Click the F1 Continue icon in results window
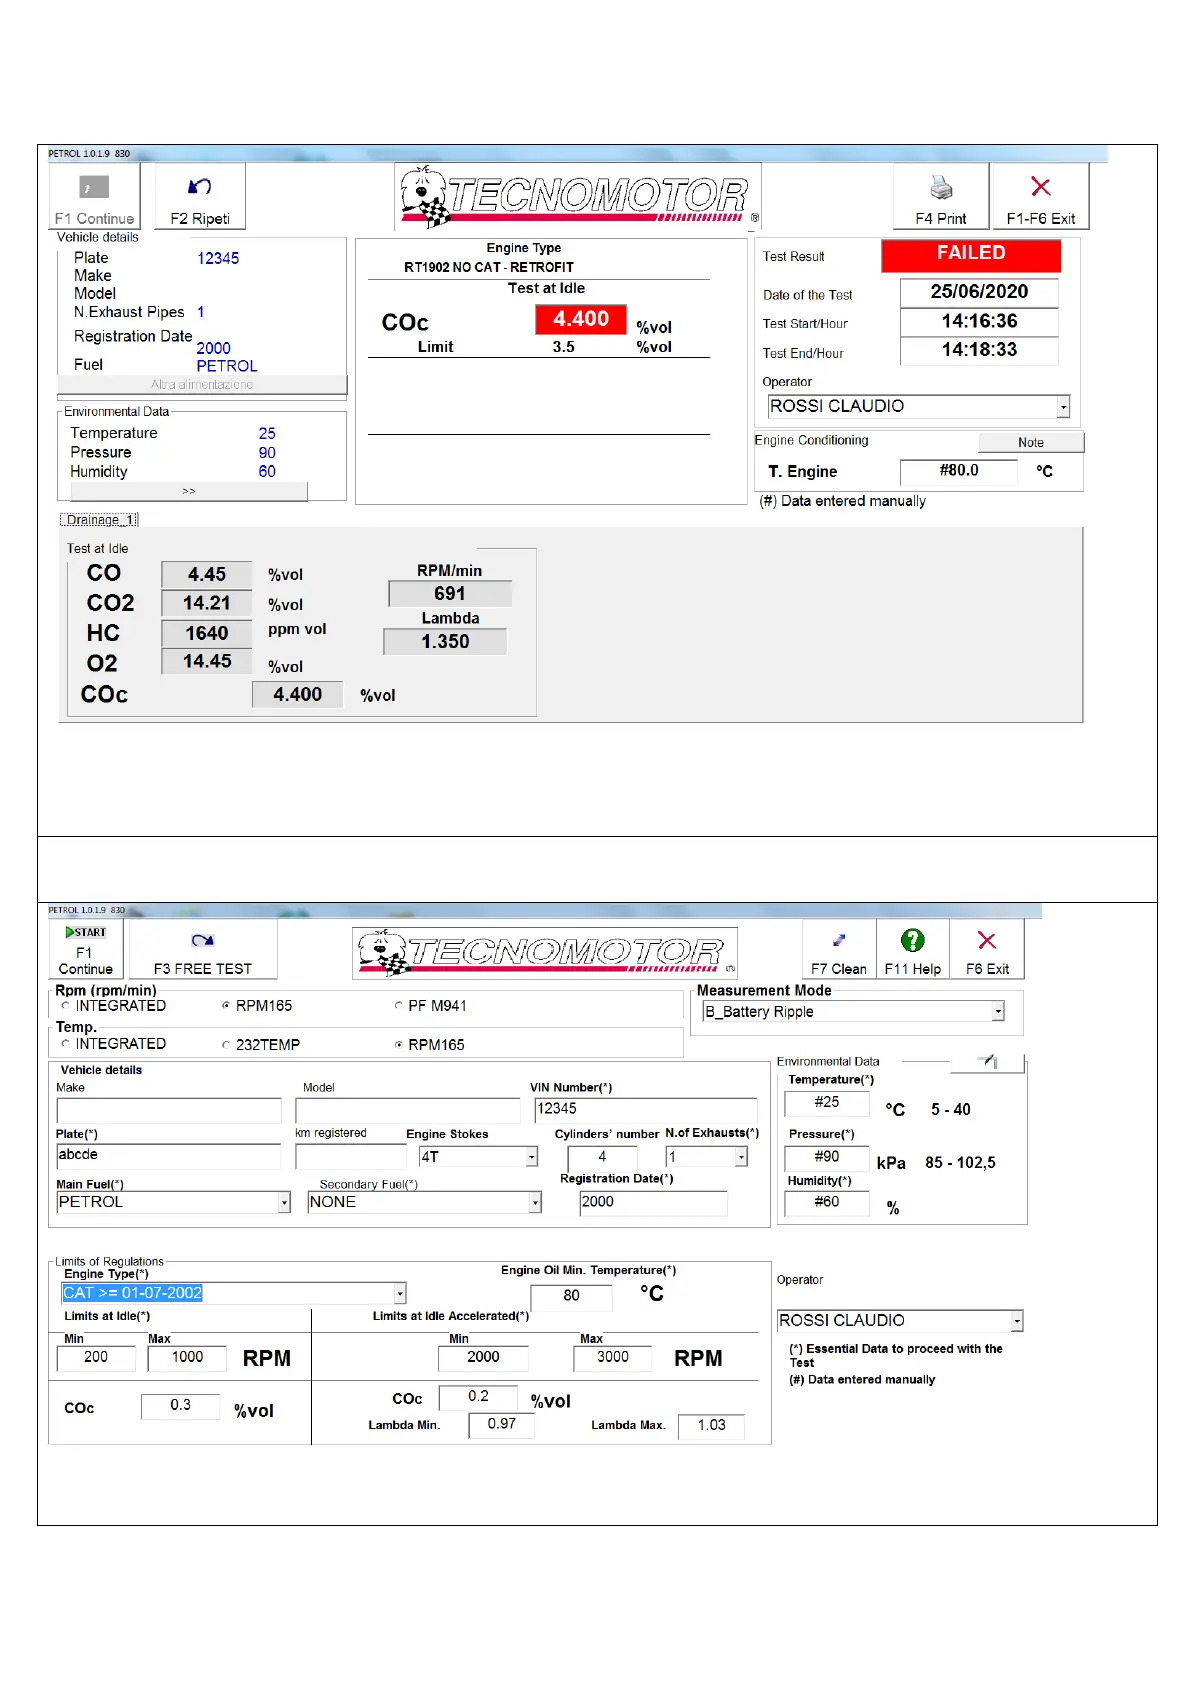1191x1684 pixels. pos(94,188)
